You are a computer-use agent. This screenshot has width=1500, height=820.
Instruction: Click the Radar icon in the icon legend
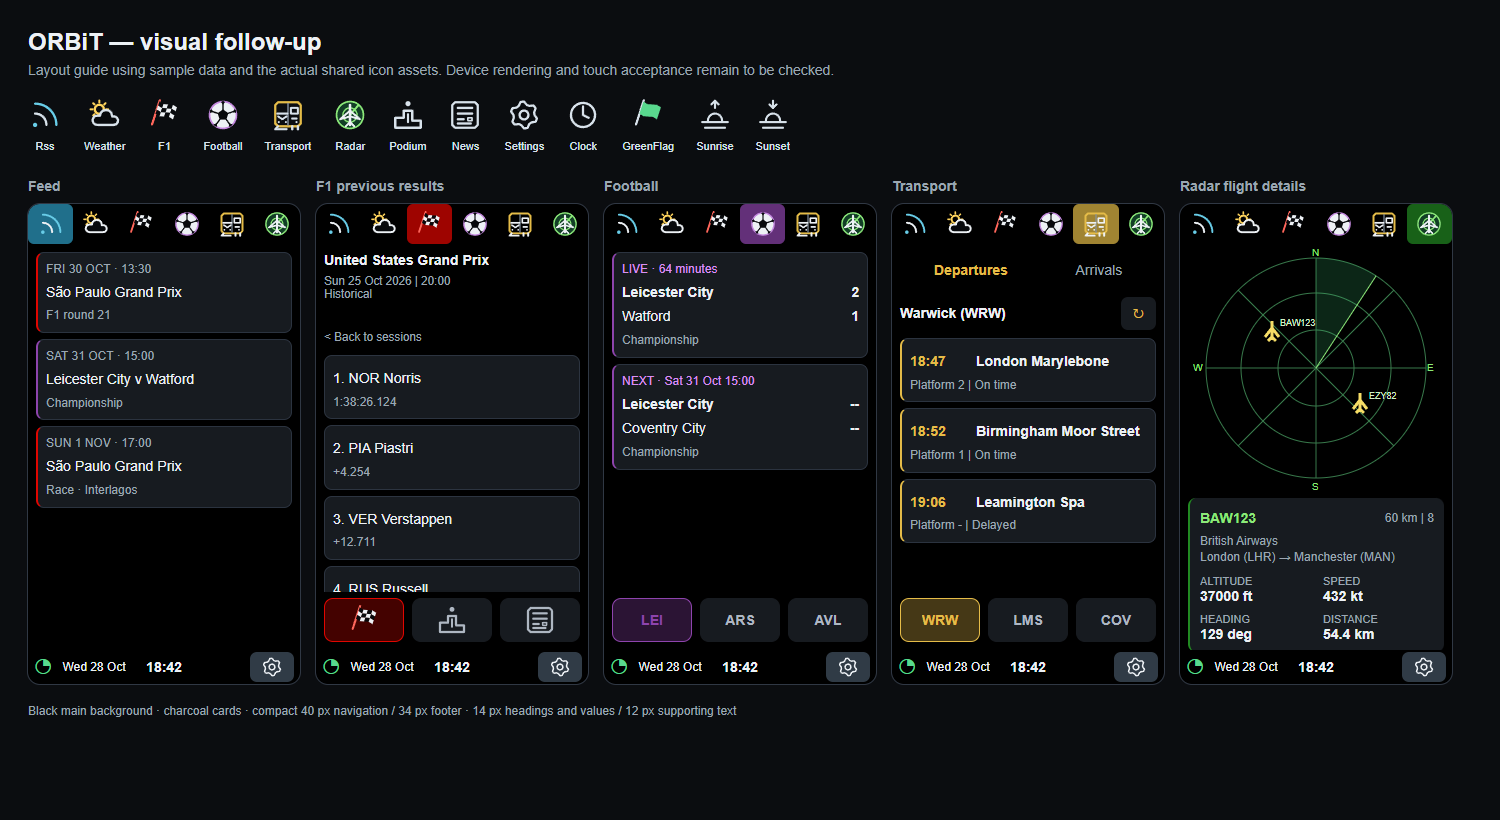coord(350,115)
